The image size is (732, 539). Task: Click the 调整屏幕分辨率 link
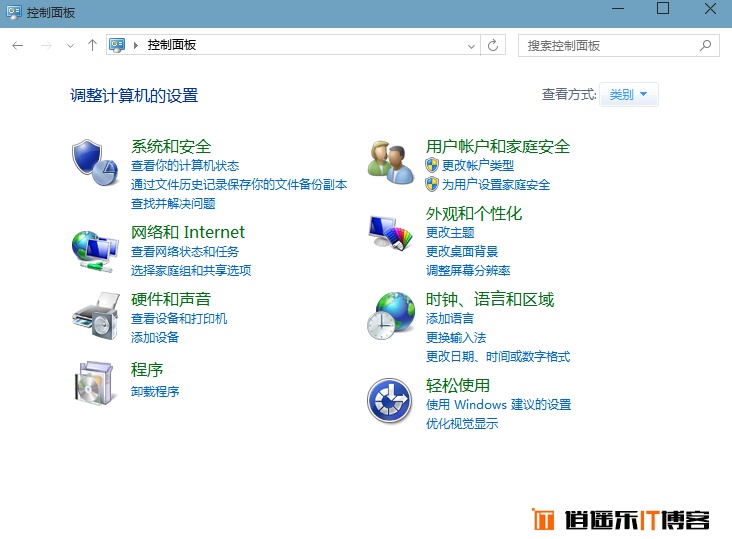pyautogui.click(x=468, y=270)
